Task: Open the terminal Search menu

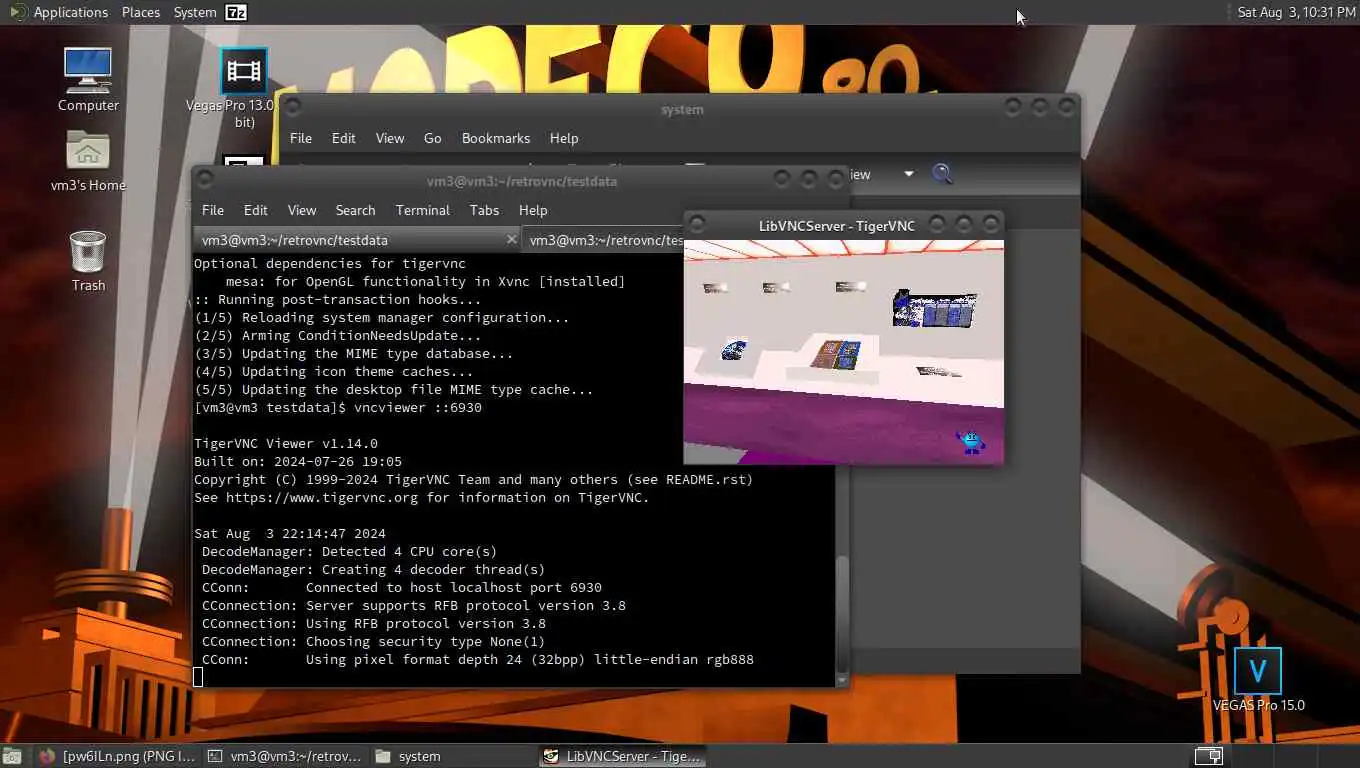Action: pyautogui.click(x=356, y=210)
